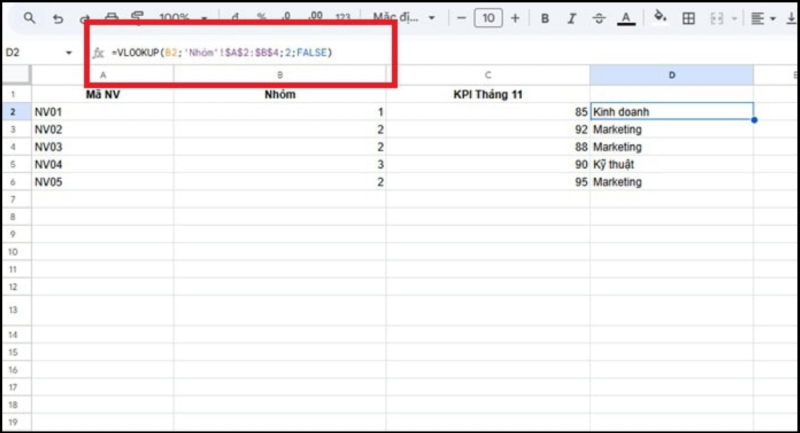The image size is (800, 433).
Task: Increase font size with plus button
Action: click(x=515, y=18)
